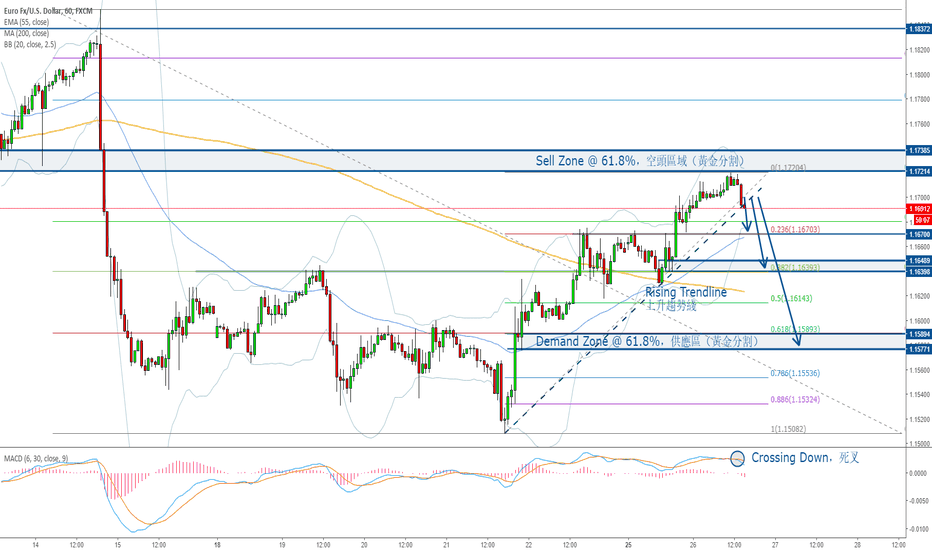Click the 1.17385 price label on the axis
Viewport: 932px width, 550px height.
coord(918,150)
